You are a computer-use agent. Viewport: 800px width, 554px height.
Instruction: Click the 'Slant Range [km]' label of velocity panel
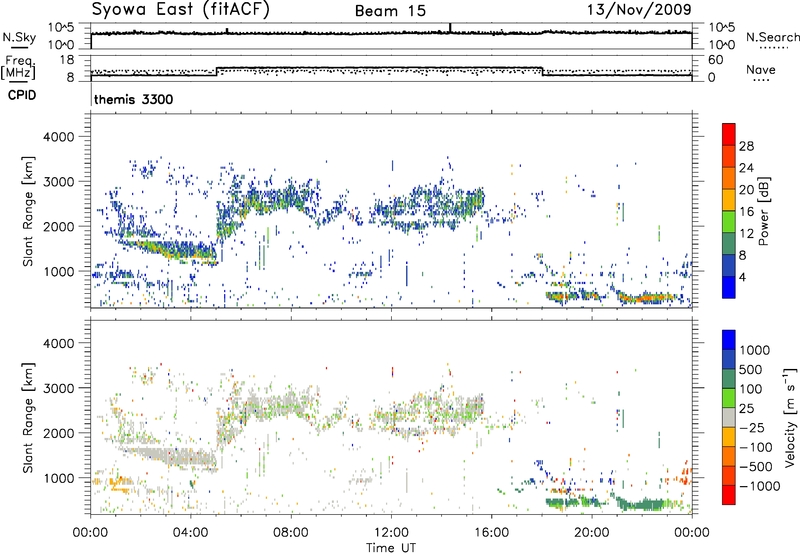point(28,418)
